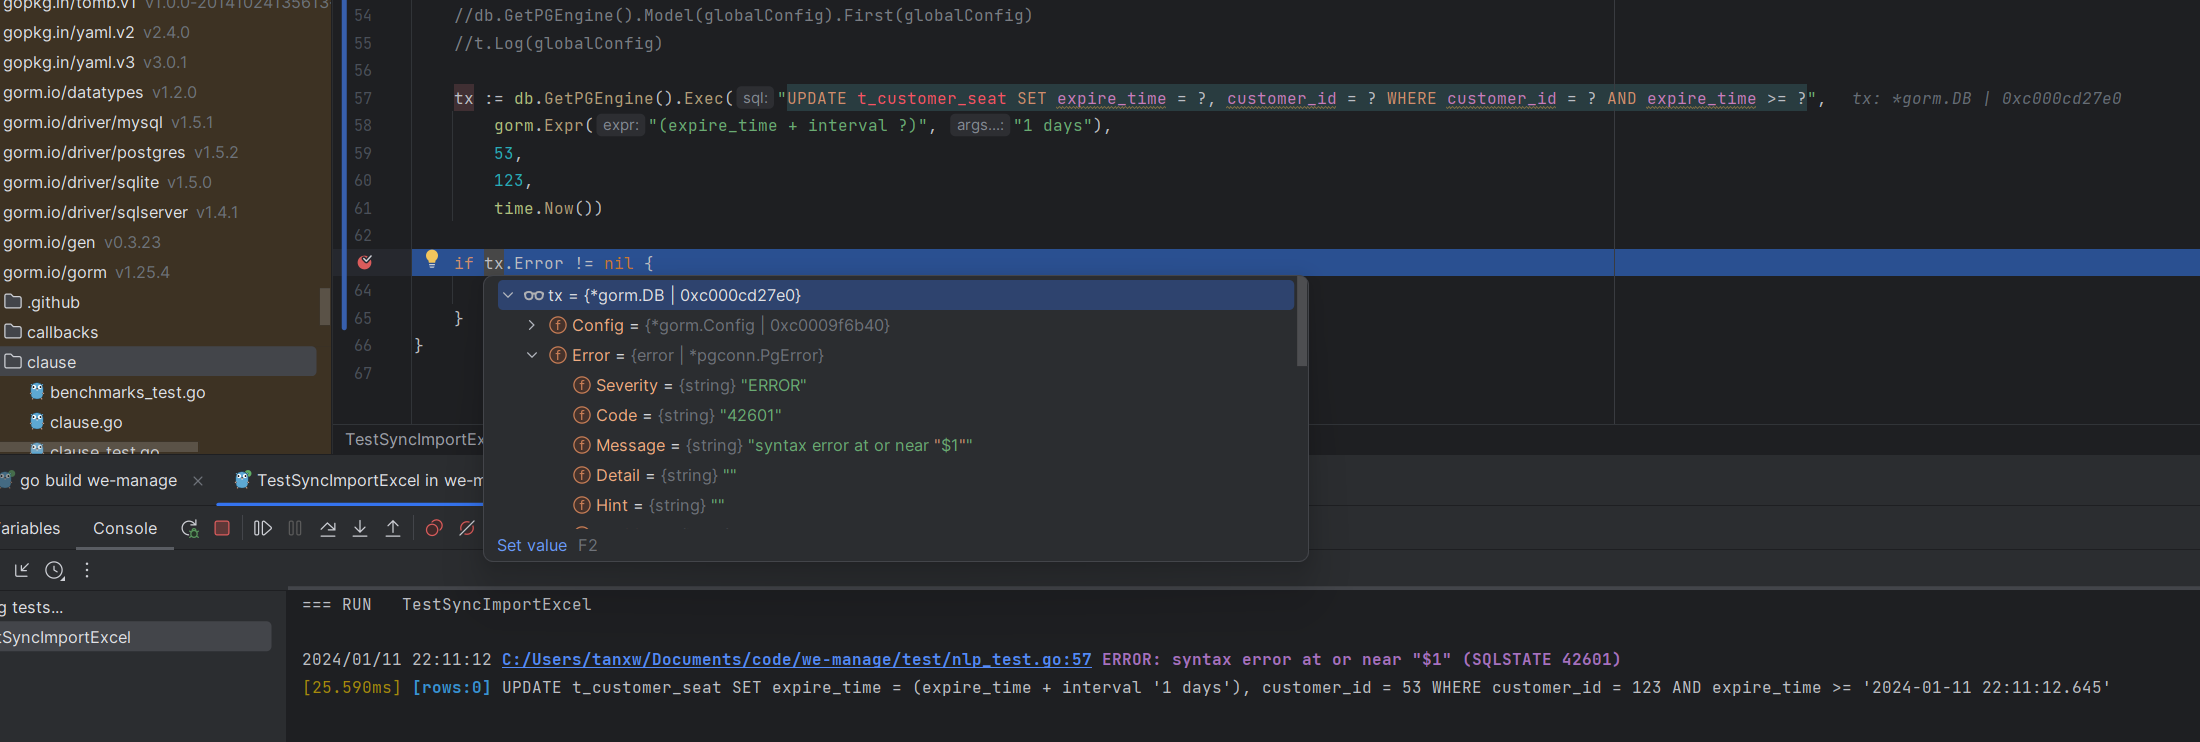
Task: Expand the Config node in debugger popup
Action: coord(532,326)
